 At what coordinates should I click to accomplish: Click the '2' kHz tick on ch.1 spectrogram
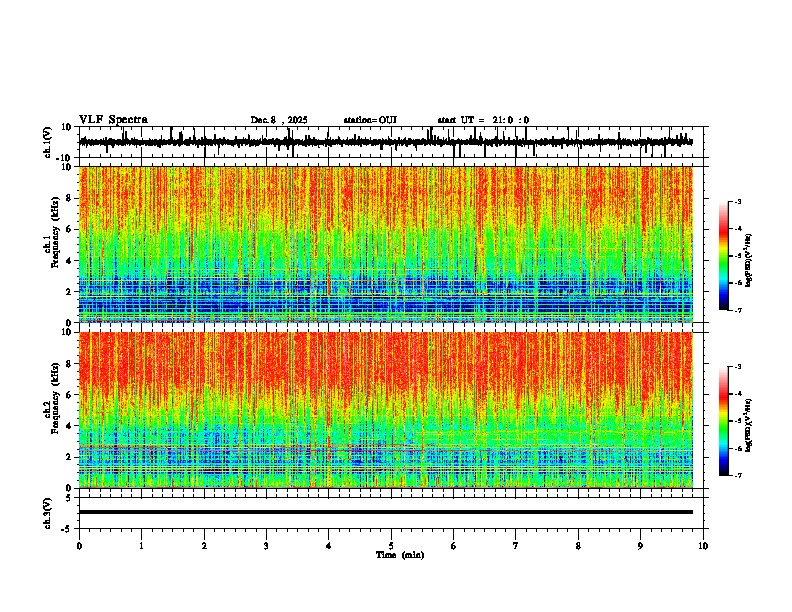70,291
